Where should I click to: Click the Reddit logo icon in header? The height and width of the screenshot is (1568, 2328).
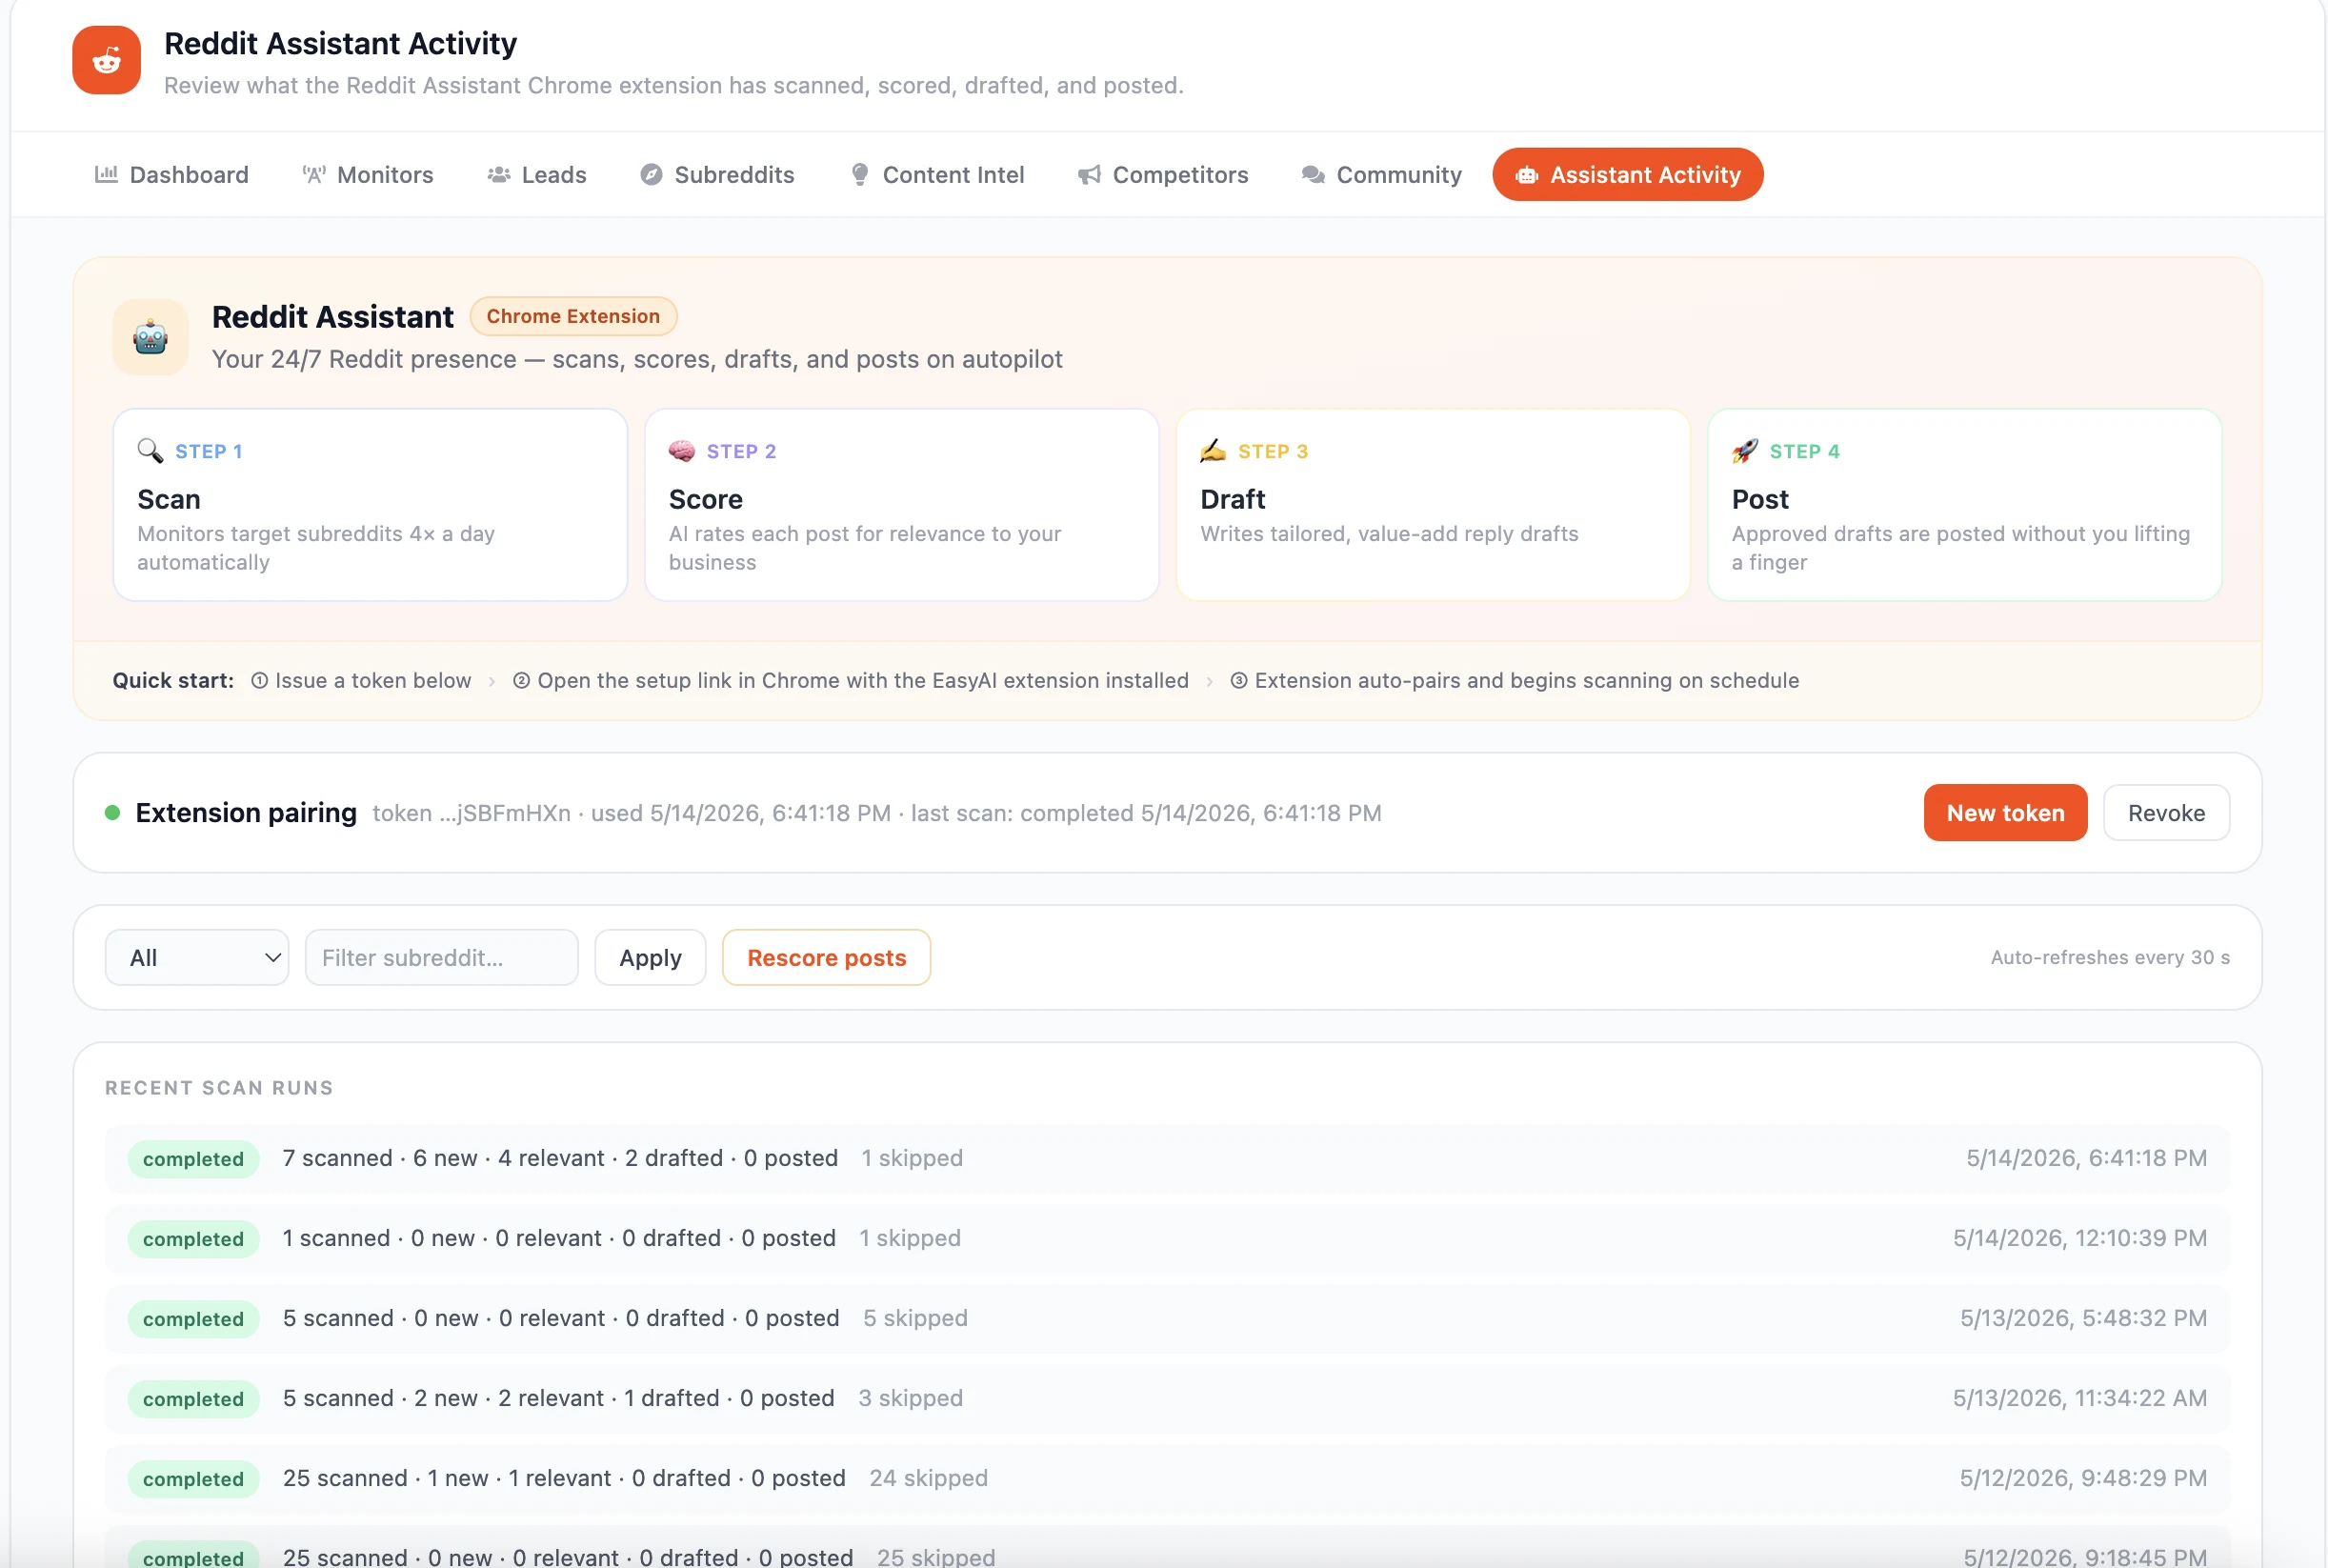[106, 60]
